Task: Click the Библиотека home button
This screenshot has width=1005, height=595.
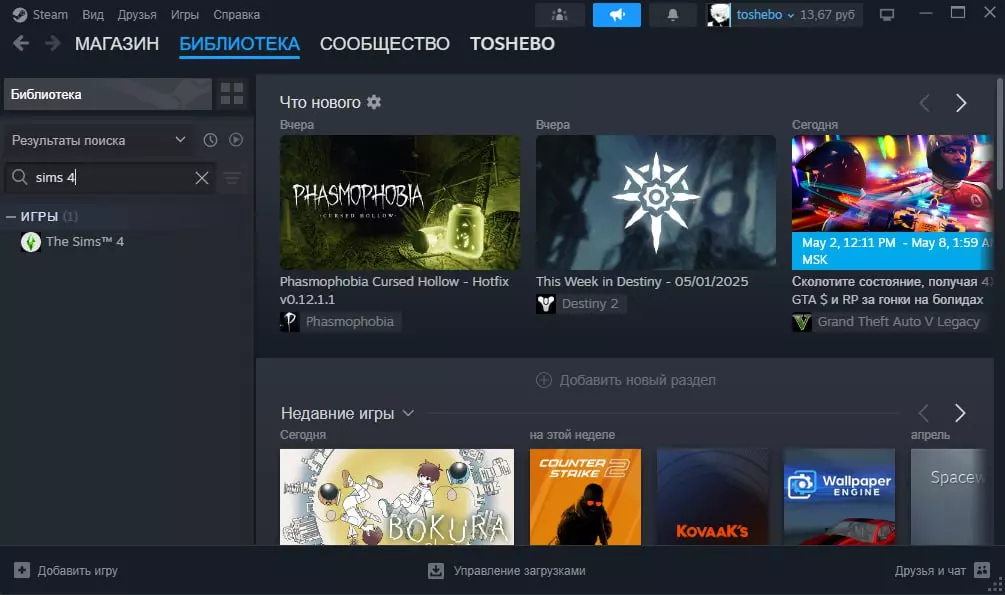Action: tap(108, 94)
